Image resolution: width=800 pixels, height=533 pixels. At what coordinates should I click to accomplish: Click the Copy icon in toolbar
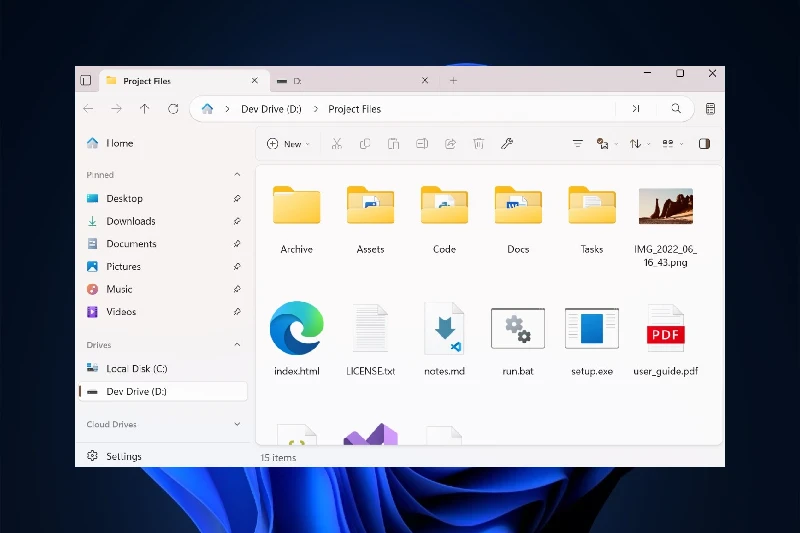pyautogui.click(x=365, y=144)
